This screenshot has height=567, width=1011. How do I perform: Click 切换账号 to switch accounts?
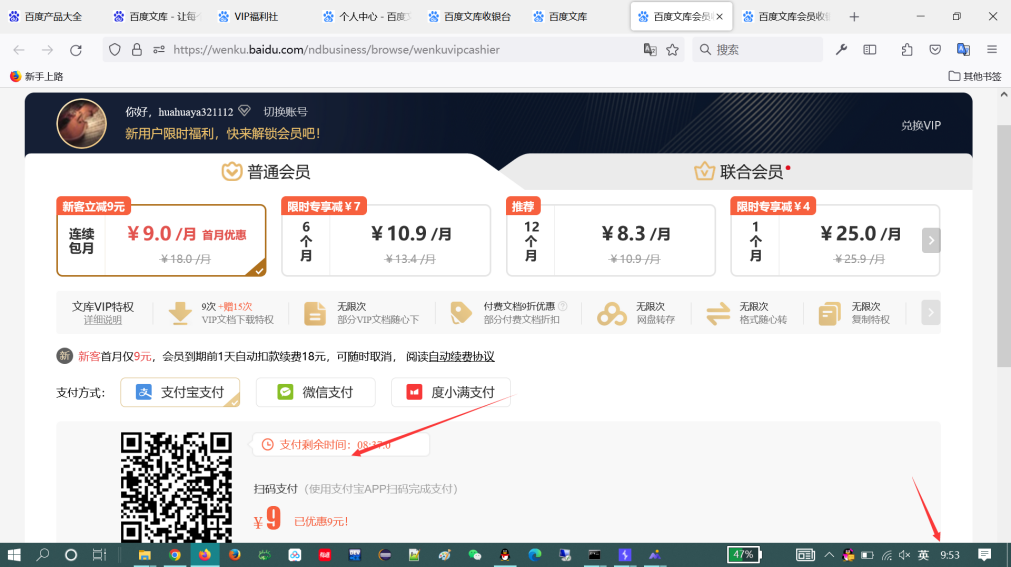[x=285, y=112]
